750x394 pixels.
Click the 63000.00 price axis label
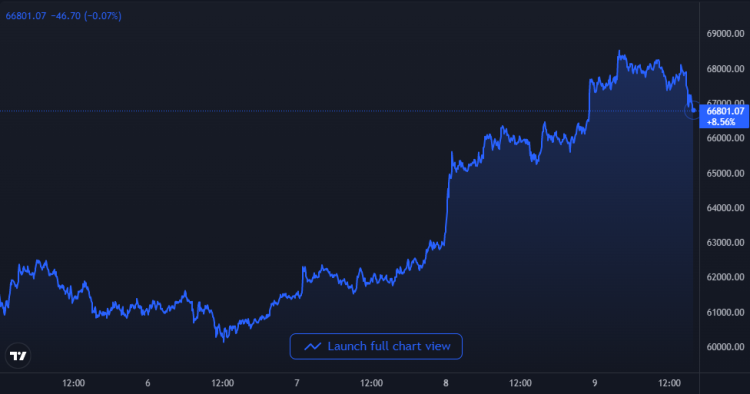(x=725, y=242)
